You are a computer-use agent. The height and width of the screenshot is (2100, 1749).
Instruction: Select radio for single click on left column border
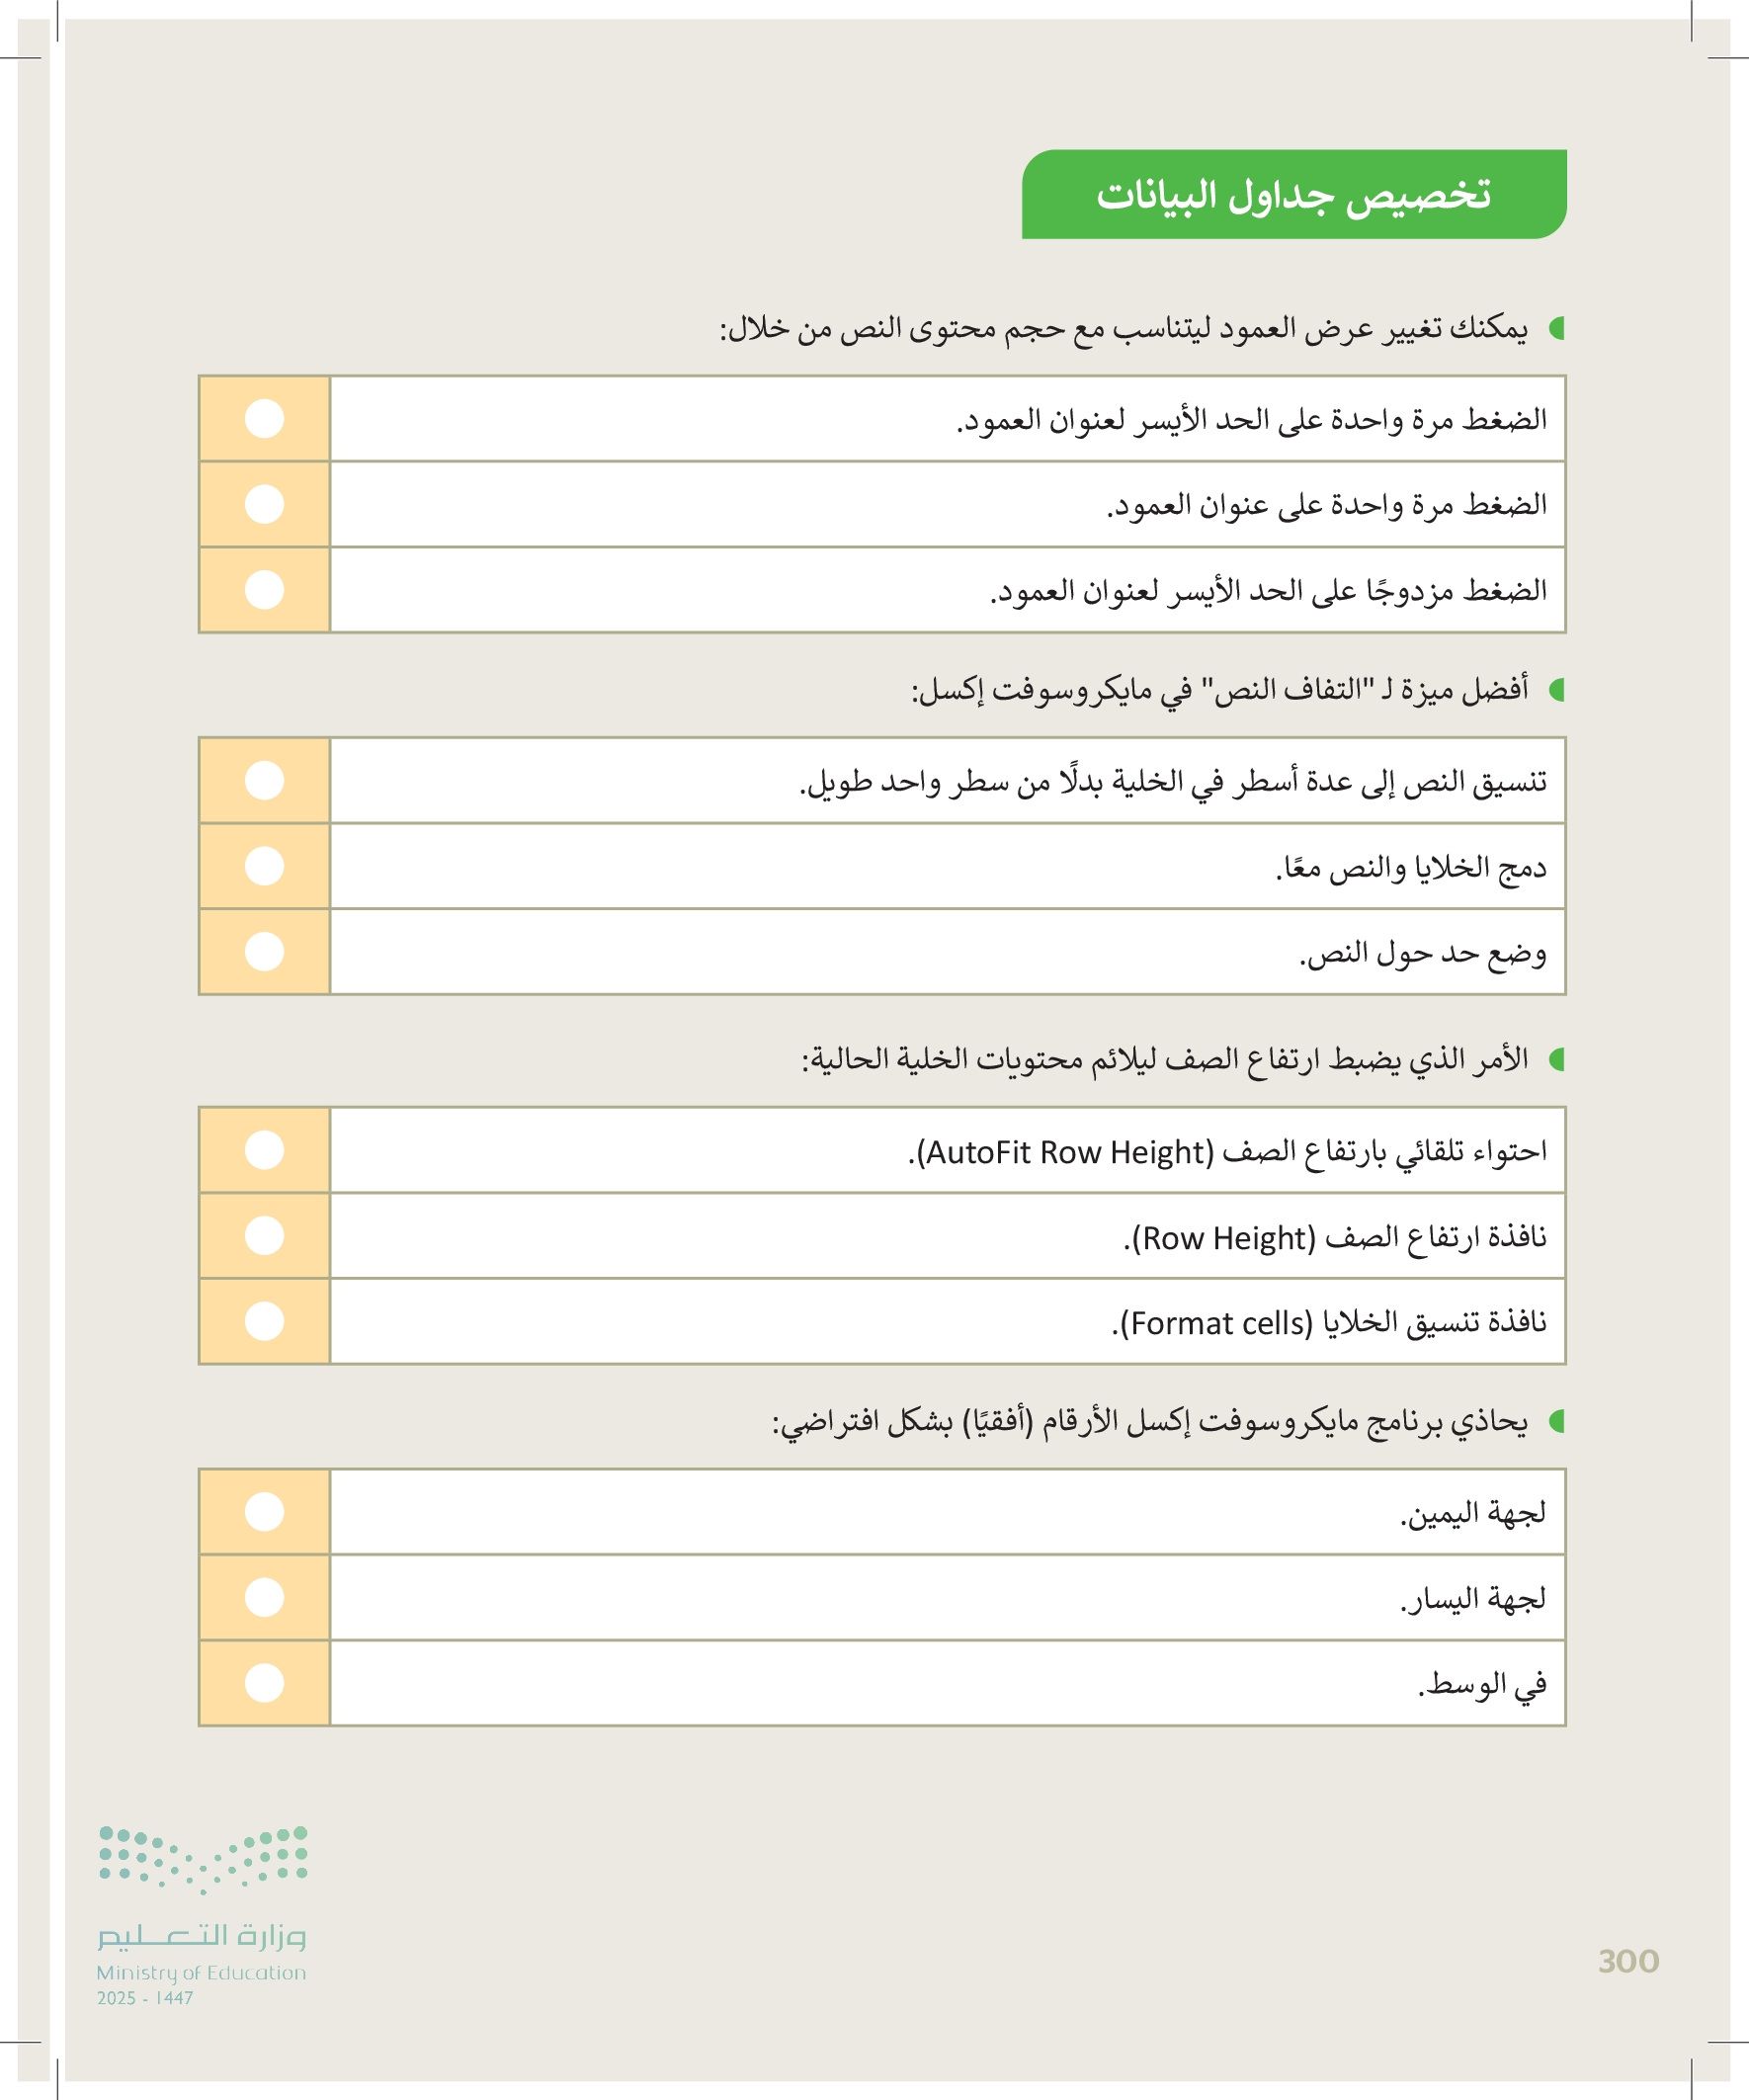point(264,419)
